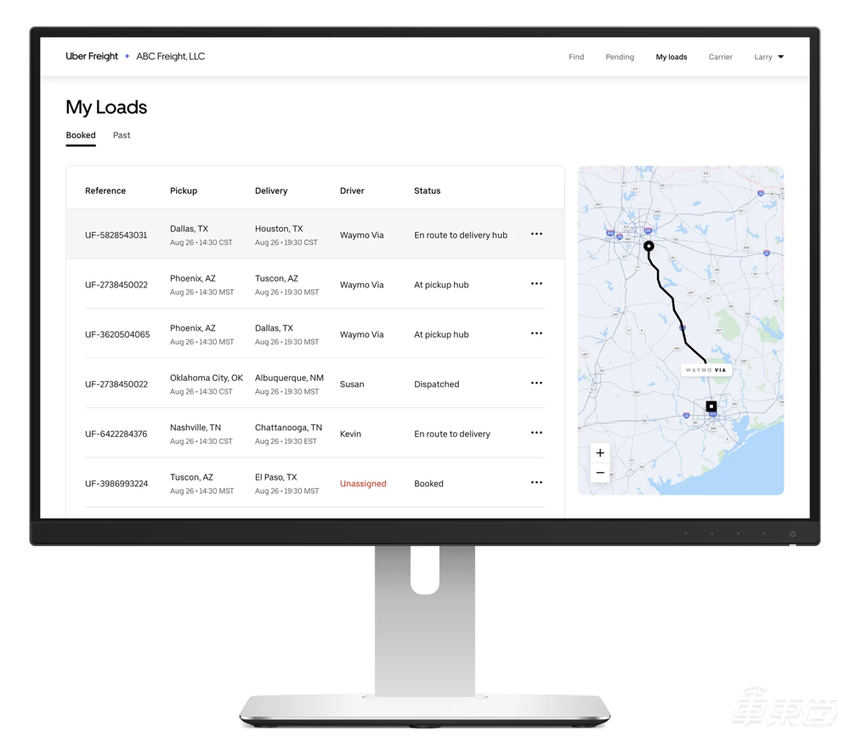The width and height of the screenshot is (850, 739).
Task: Click the Dallas origin marker on map
Action: coord(648,246)
